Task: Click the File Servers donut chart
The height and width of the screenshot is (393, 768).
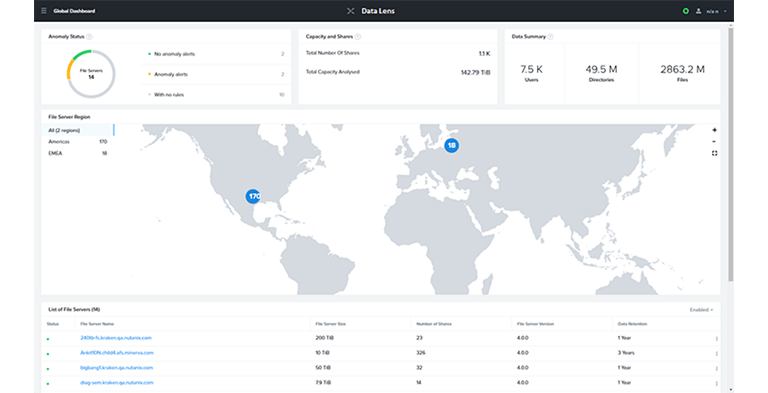Action: (91, 74)
